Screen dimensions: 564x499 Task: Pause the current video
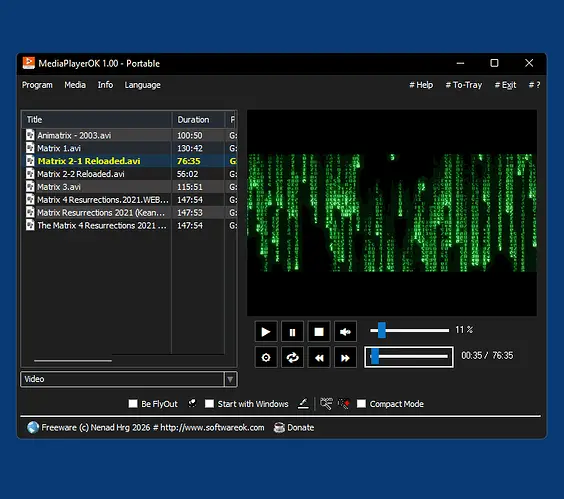click(x=292, y=331)
